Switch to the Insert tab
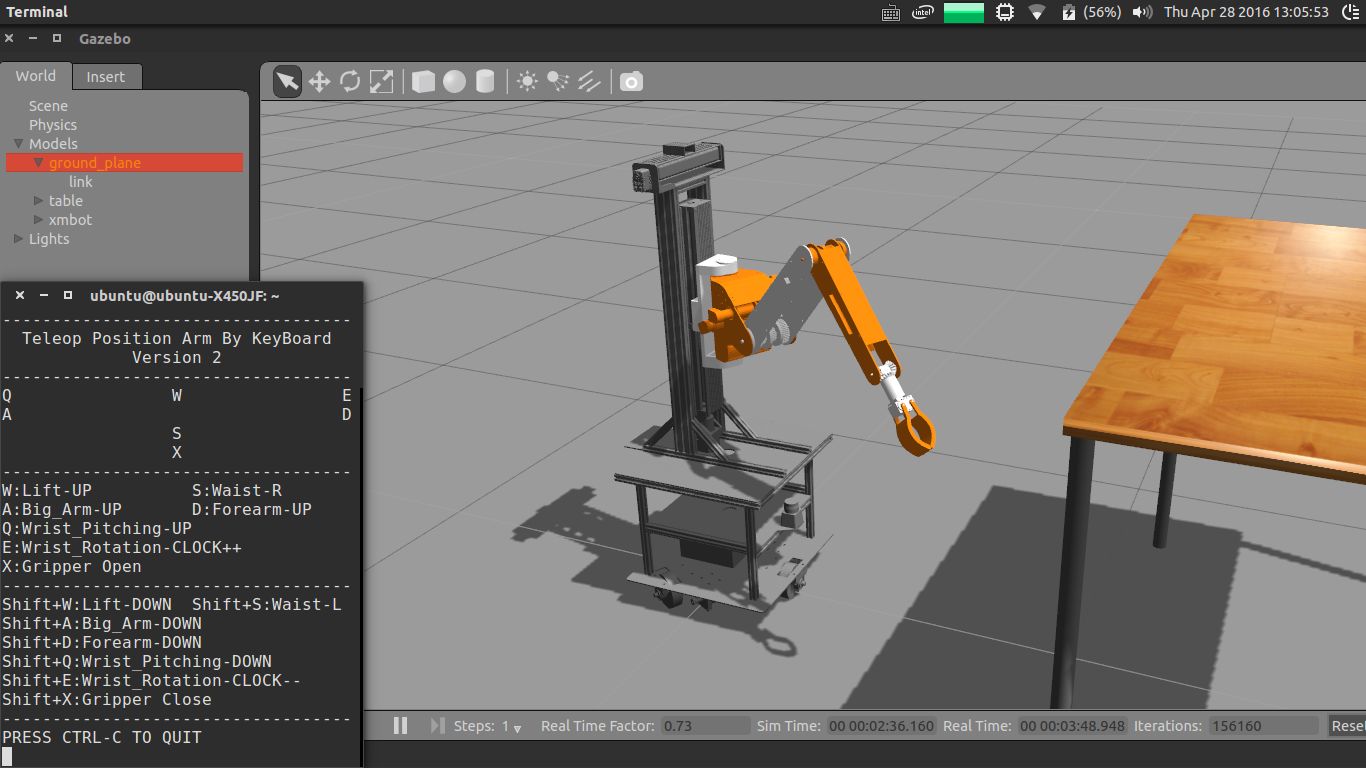The height and width of the screenshot is (768, 1366). 106,77
